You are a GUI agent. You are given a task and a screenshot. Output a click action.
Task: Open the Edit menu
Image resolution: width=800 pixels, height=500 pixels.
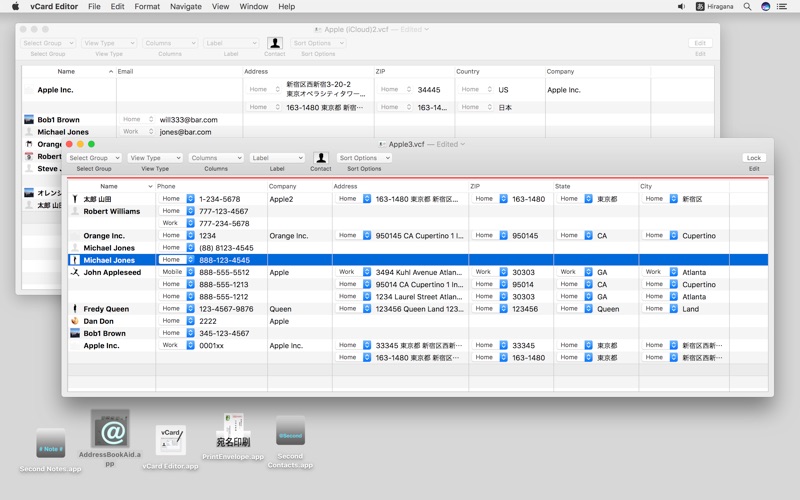point(117,6)
